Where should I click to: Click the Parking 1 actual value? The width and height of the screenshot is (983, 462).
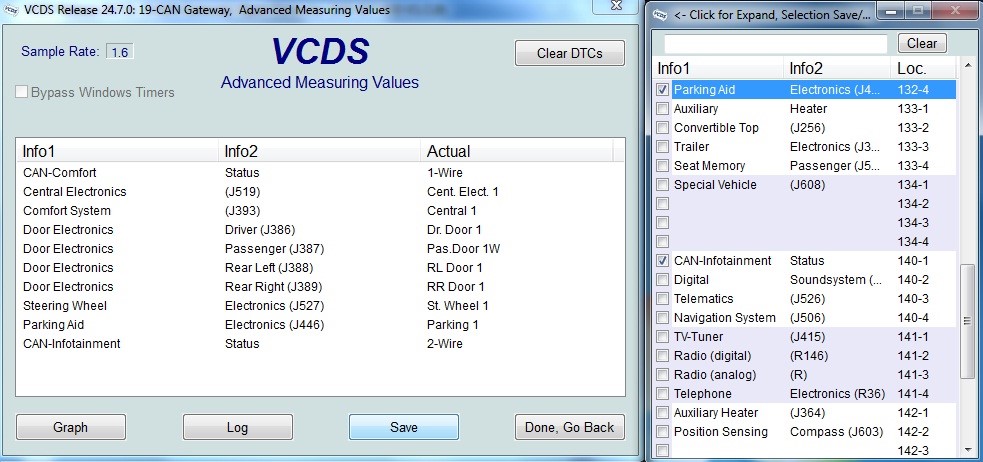tap(453, 325)
